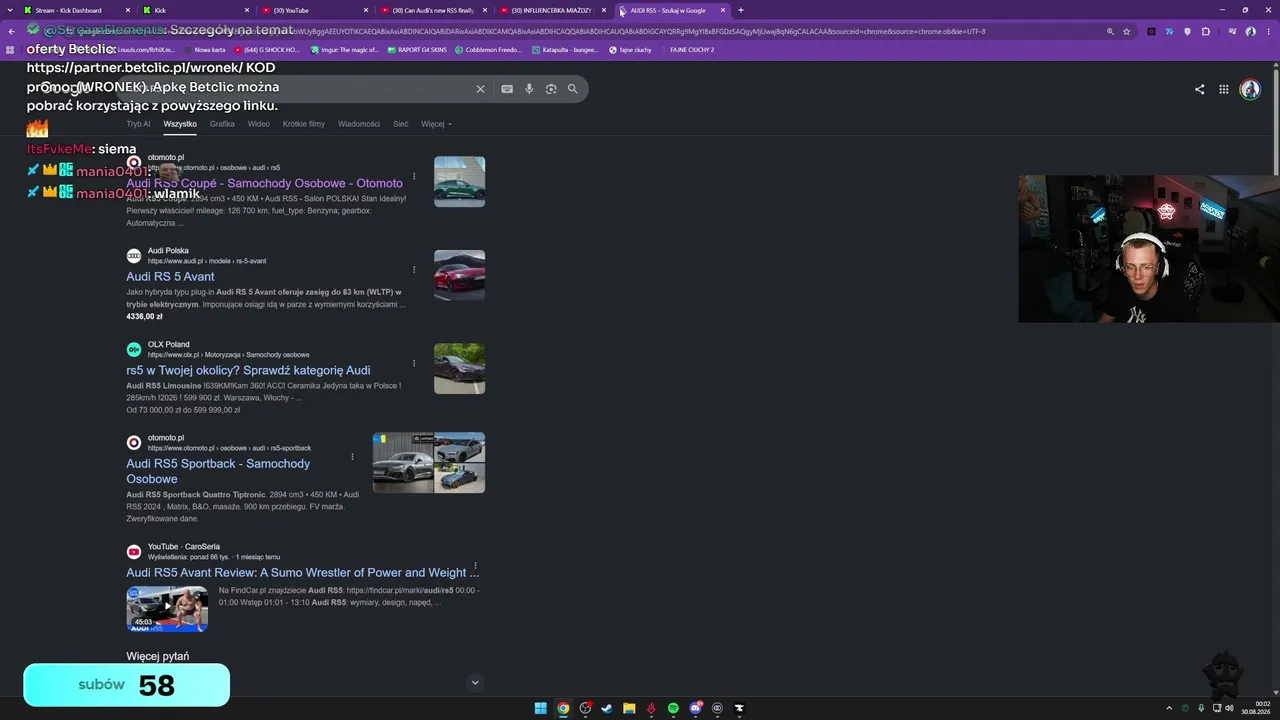Open the Google account avatar on the page
Image resolution: width=1280 pixels, height=720 pixels.
(x=1250, y=89)
